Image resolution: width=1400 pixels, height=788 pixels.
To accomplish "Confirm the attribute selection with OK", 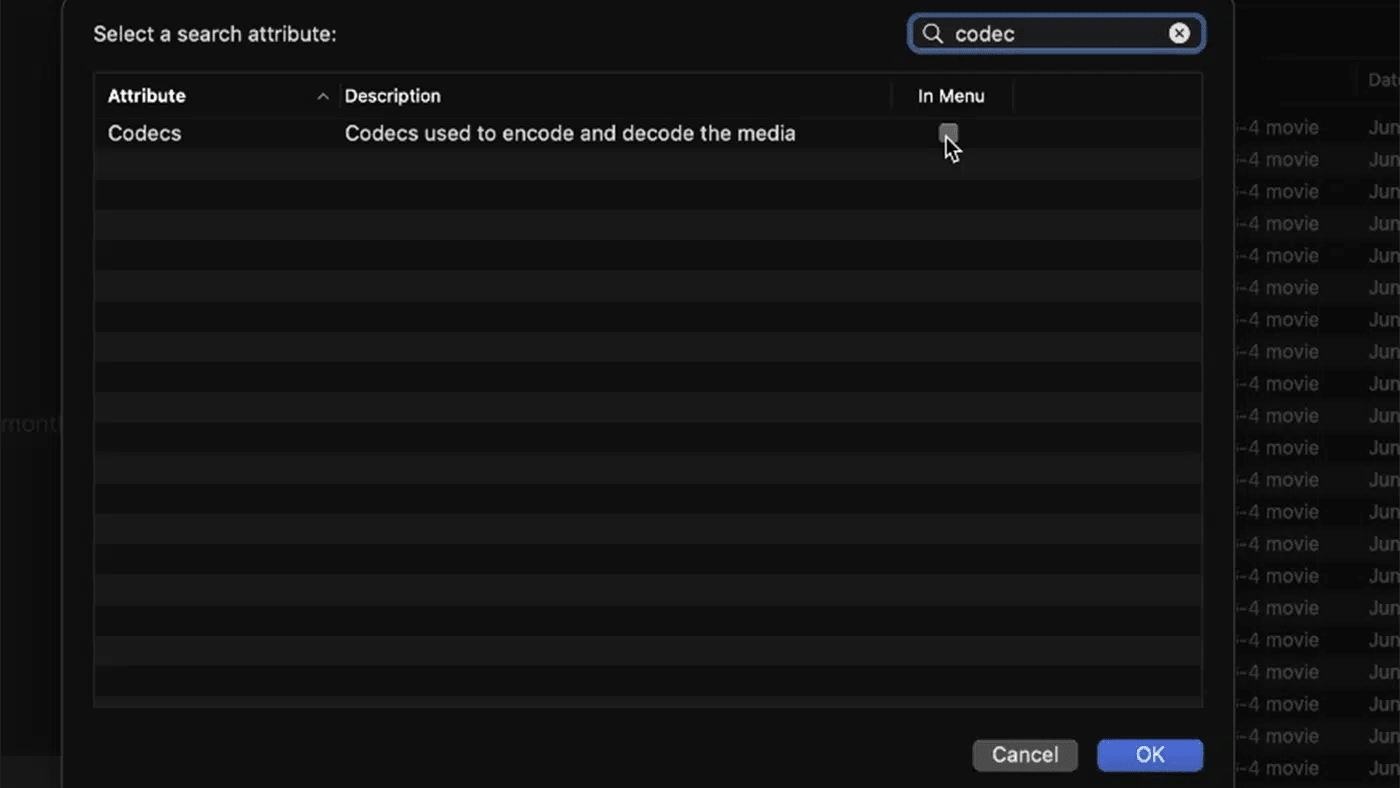I will click(1149, 755).
